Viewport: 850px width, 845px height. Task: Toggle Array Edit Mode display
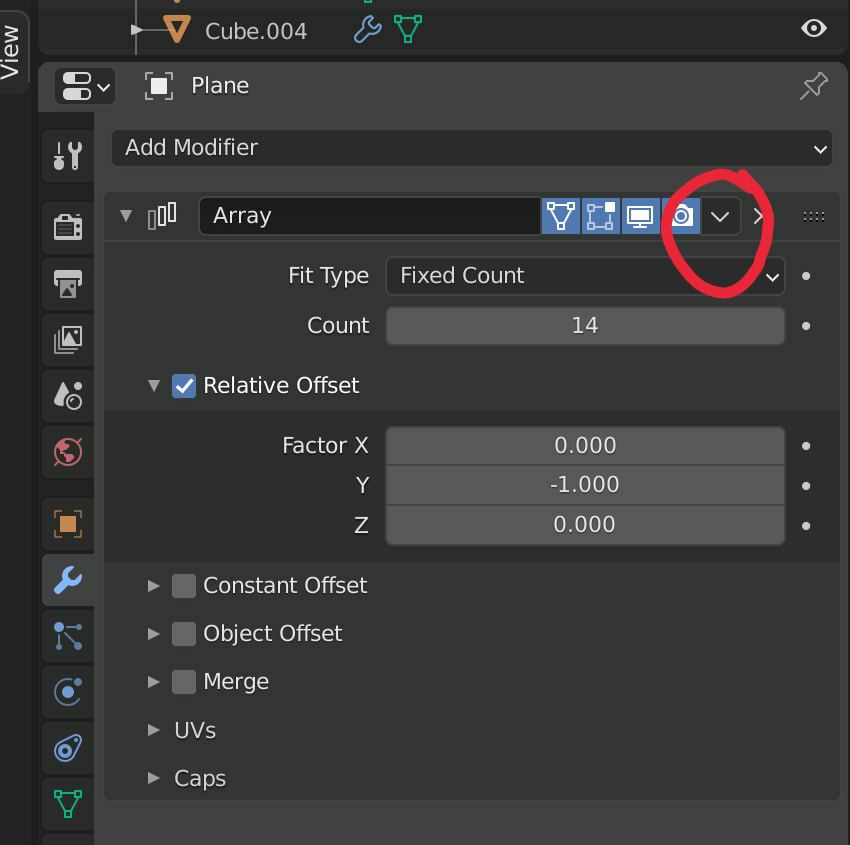(601, 216)
